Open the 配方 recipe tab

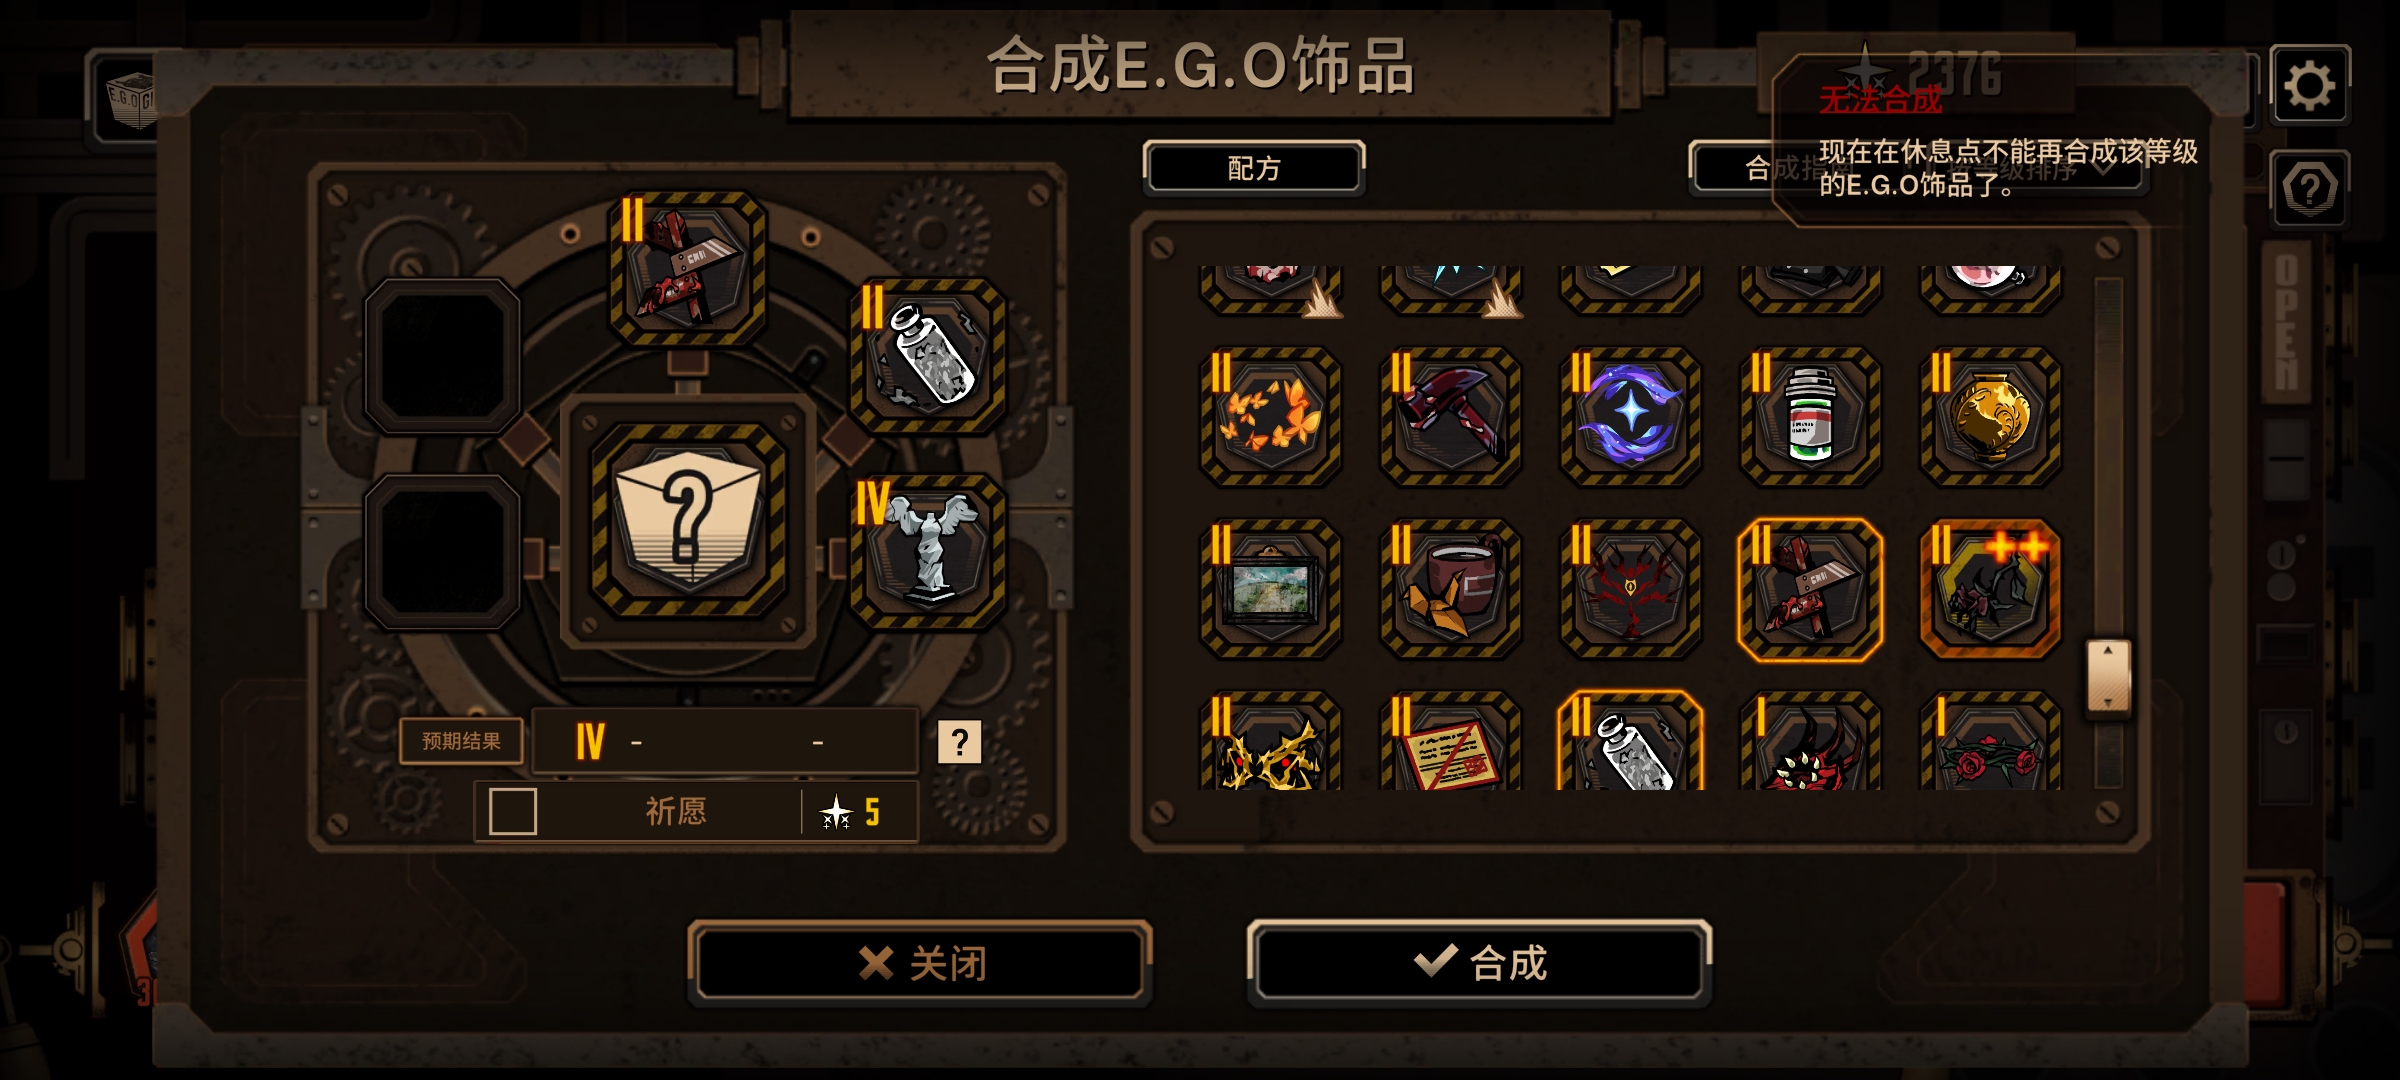tap(1254, 168)
